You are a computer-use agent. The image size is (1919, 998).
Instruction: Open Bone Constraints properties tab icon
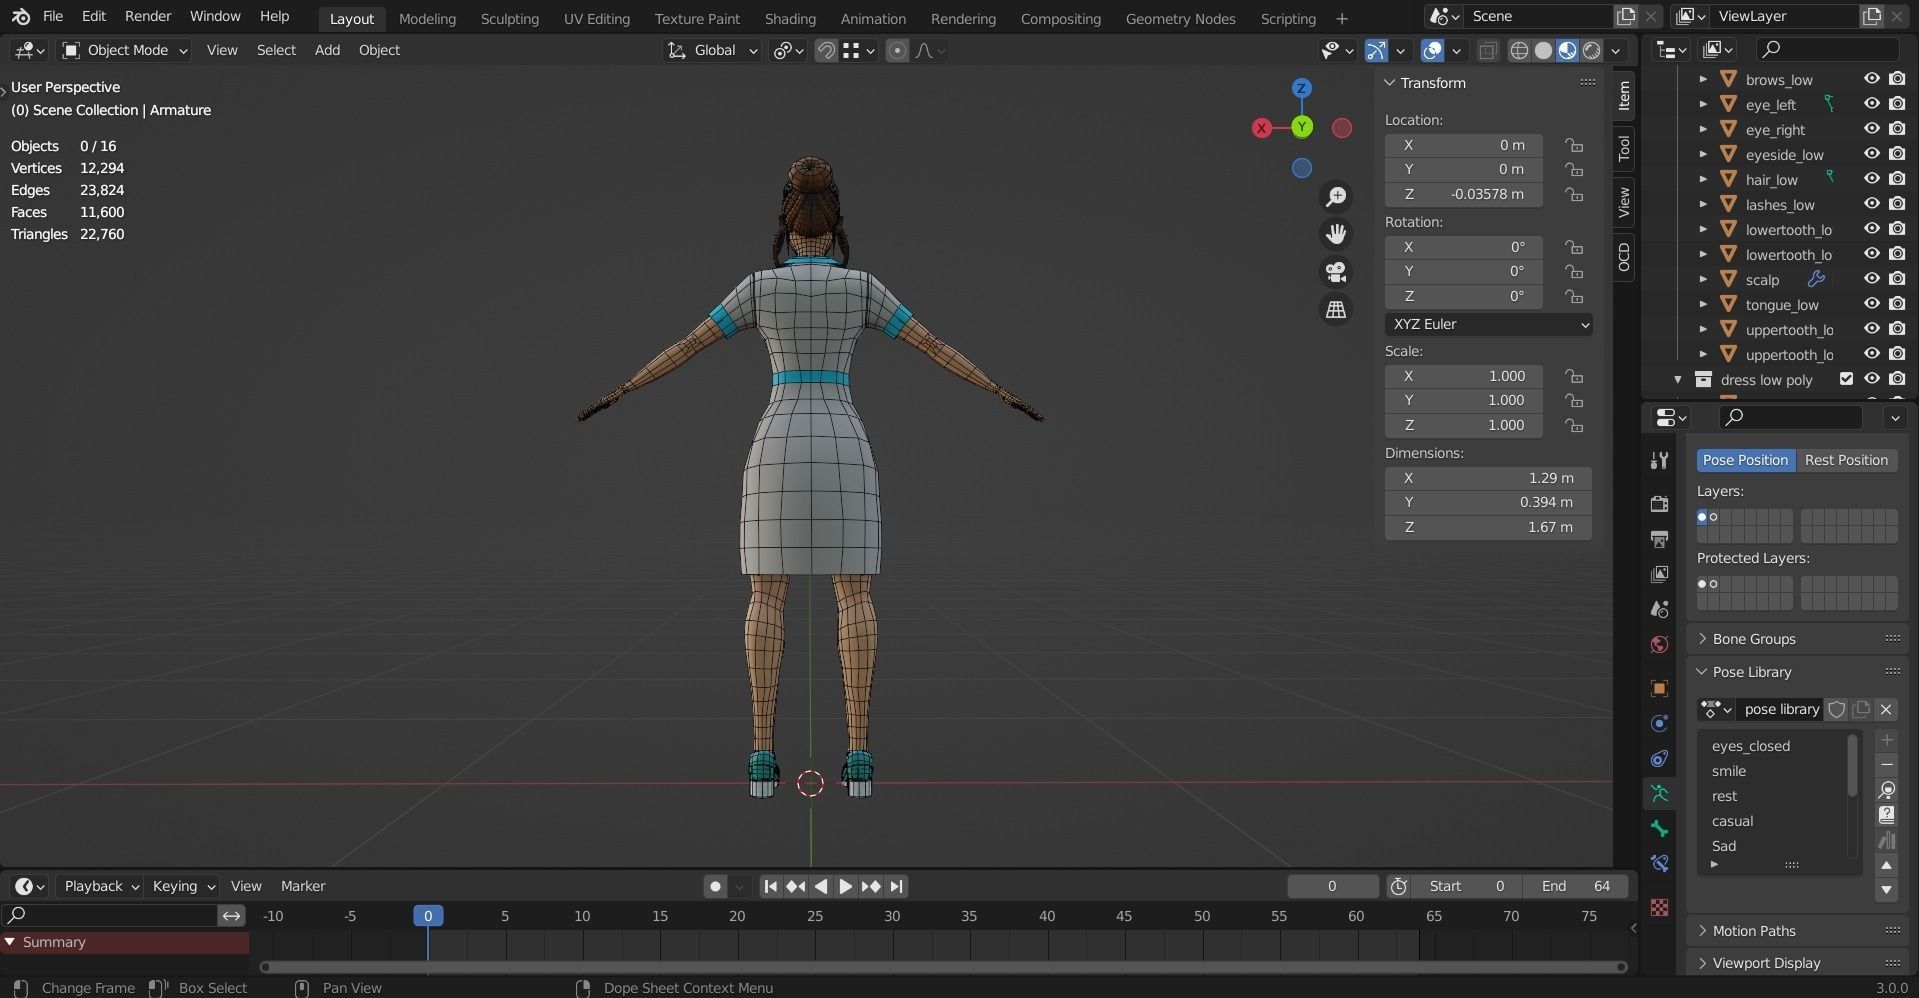[1660, 864]
